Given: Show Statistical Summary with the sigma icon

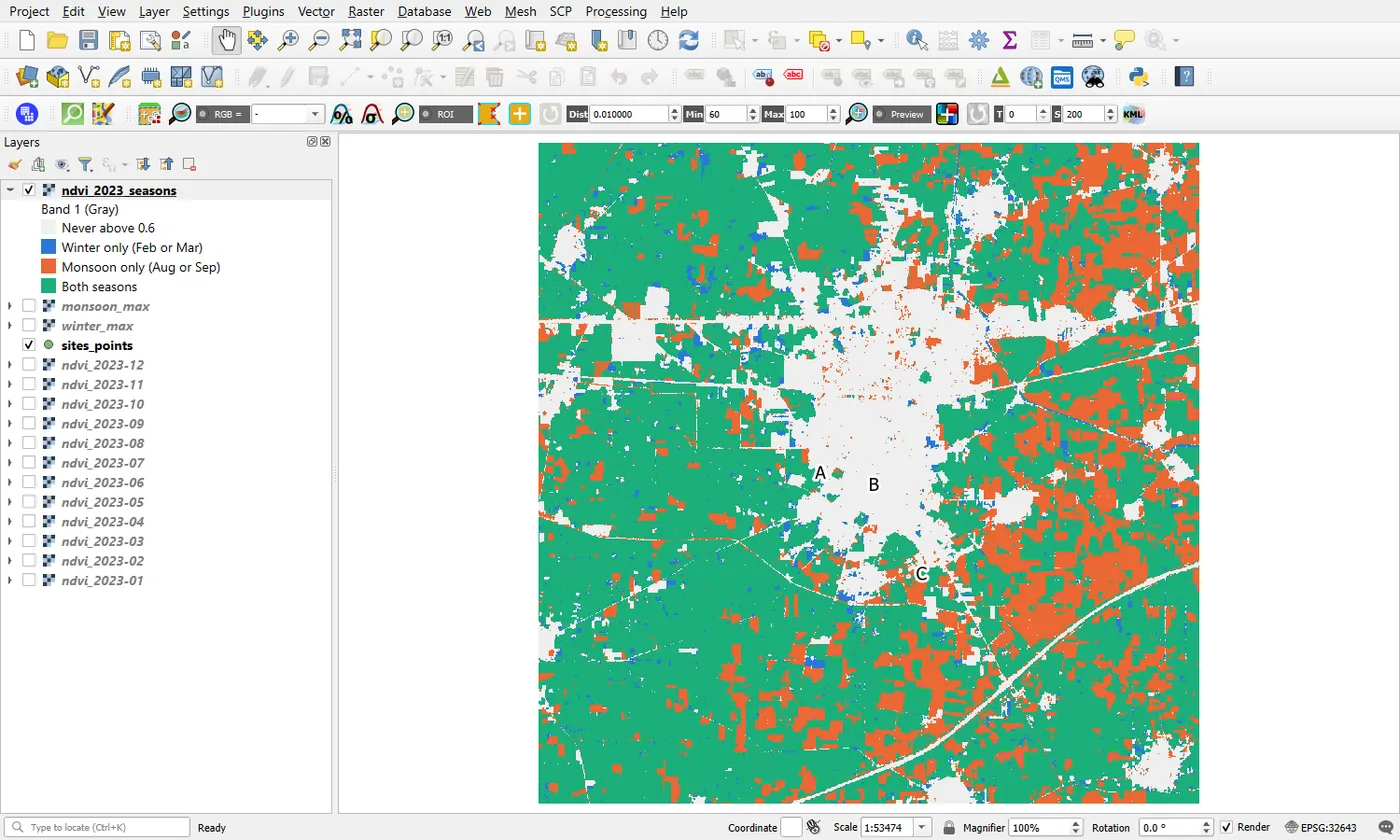Looking at the screenshot, I should pyautogui.click(x=1009, y=40).
